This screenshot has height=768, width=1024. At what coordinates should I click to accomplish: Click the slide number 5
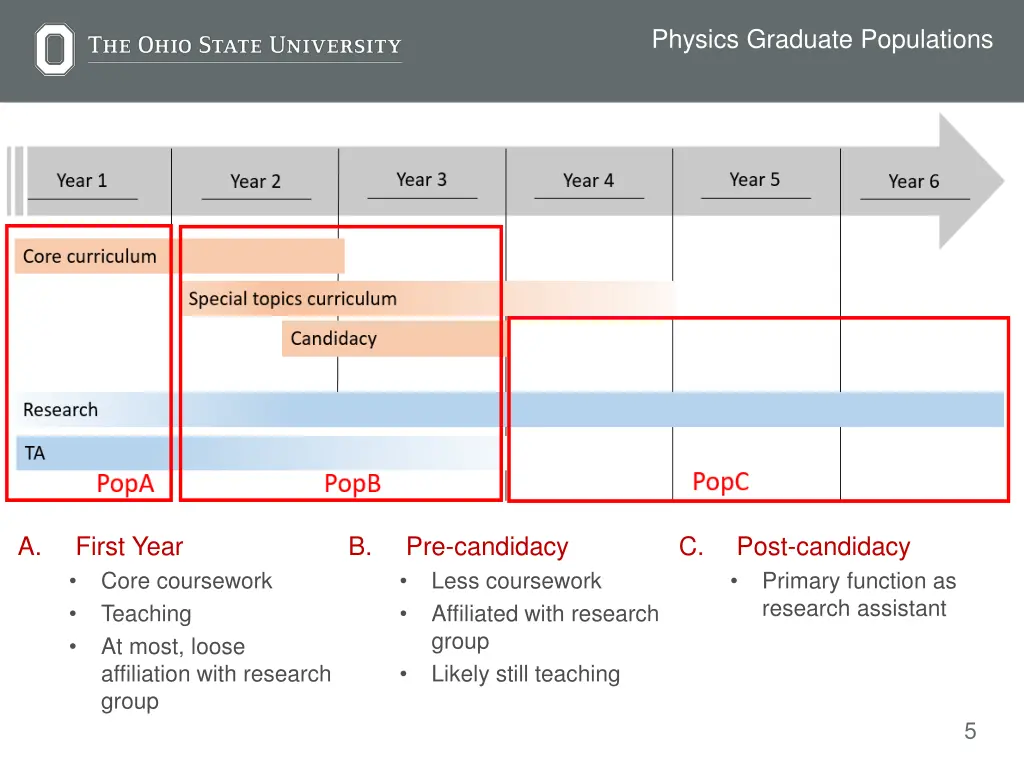tap(970, 731)
